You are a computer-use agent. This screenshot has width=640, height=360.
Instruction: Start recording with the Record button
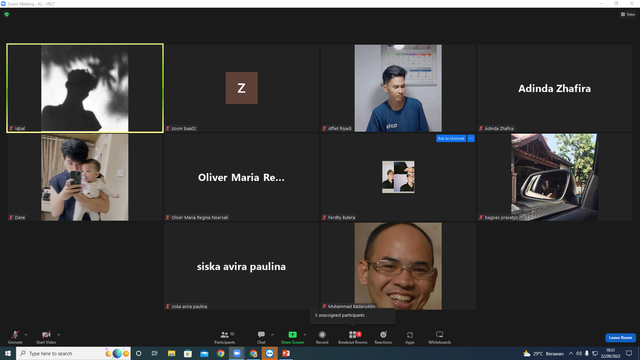point(322,337)
